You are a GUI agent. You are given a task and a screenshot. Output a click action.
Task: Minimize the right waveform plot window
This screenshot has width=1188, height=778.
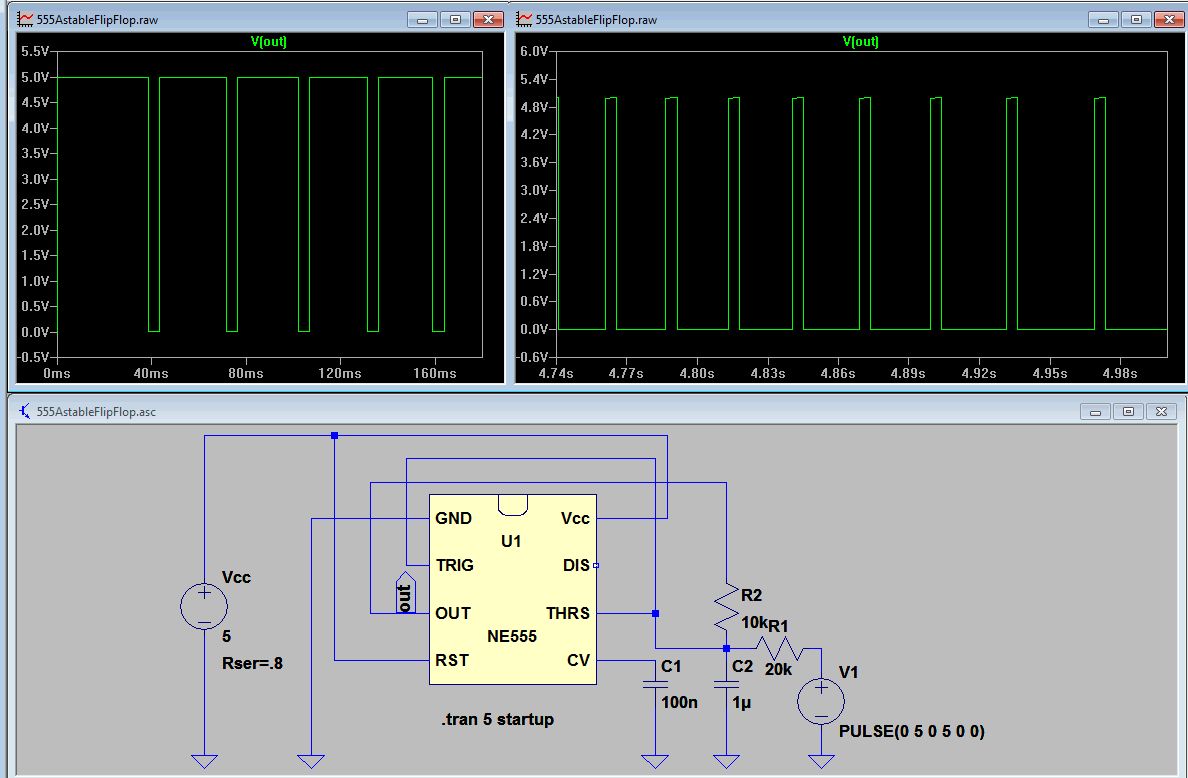point(1105,19)
